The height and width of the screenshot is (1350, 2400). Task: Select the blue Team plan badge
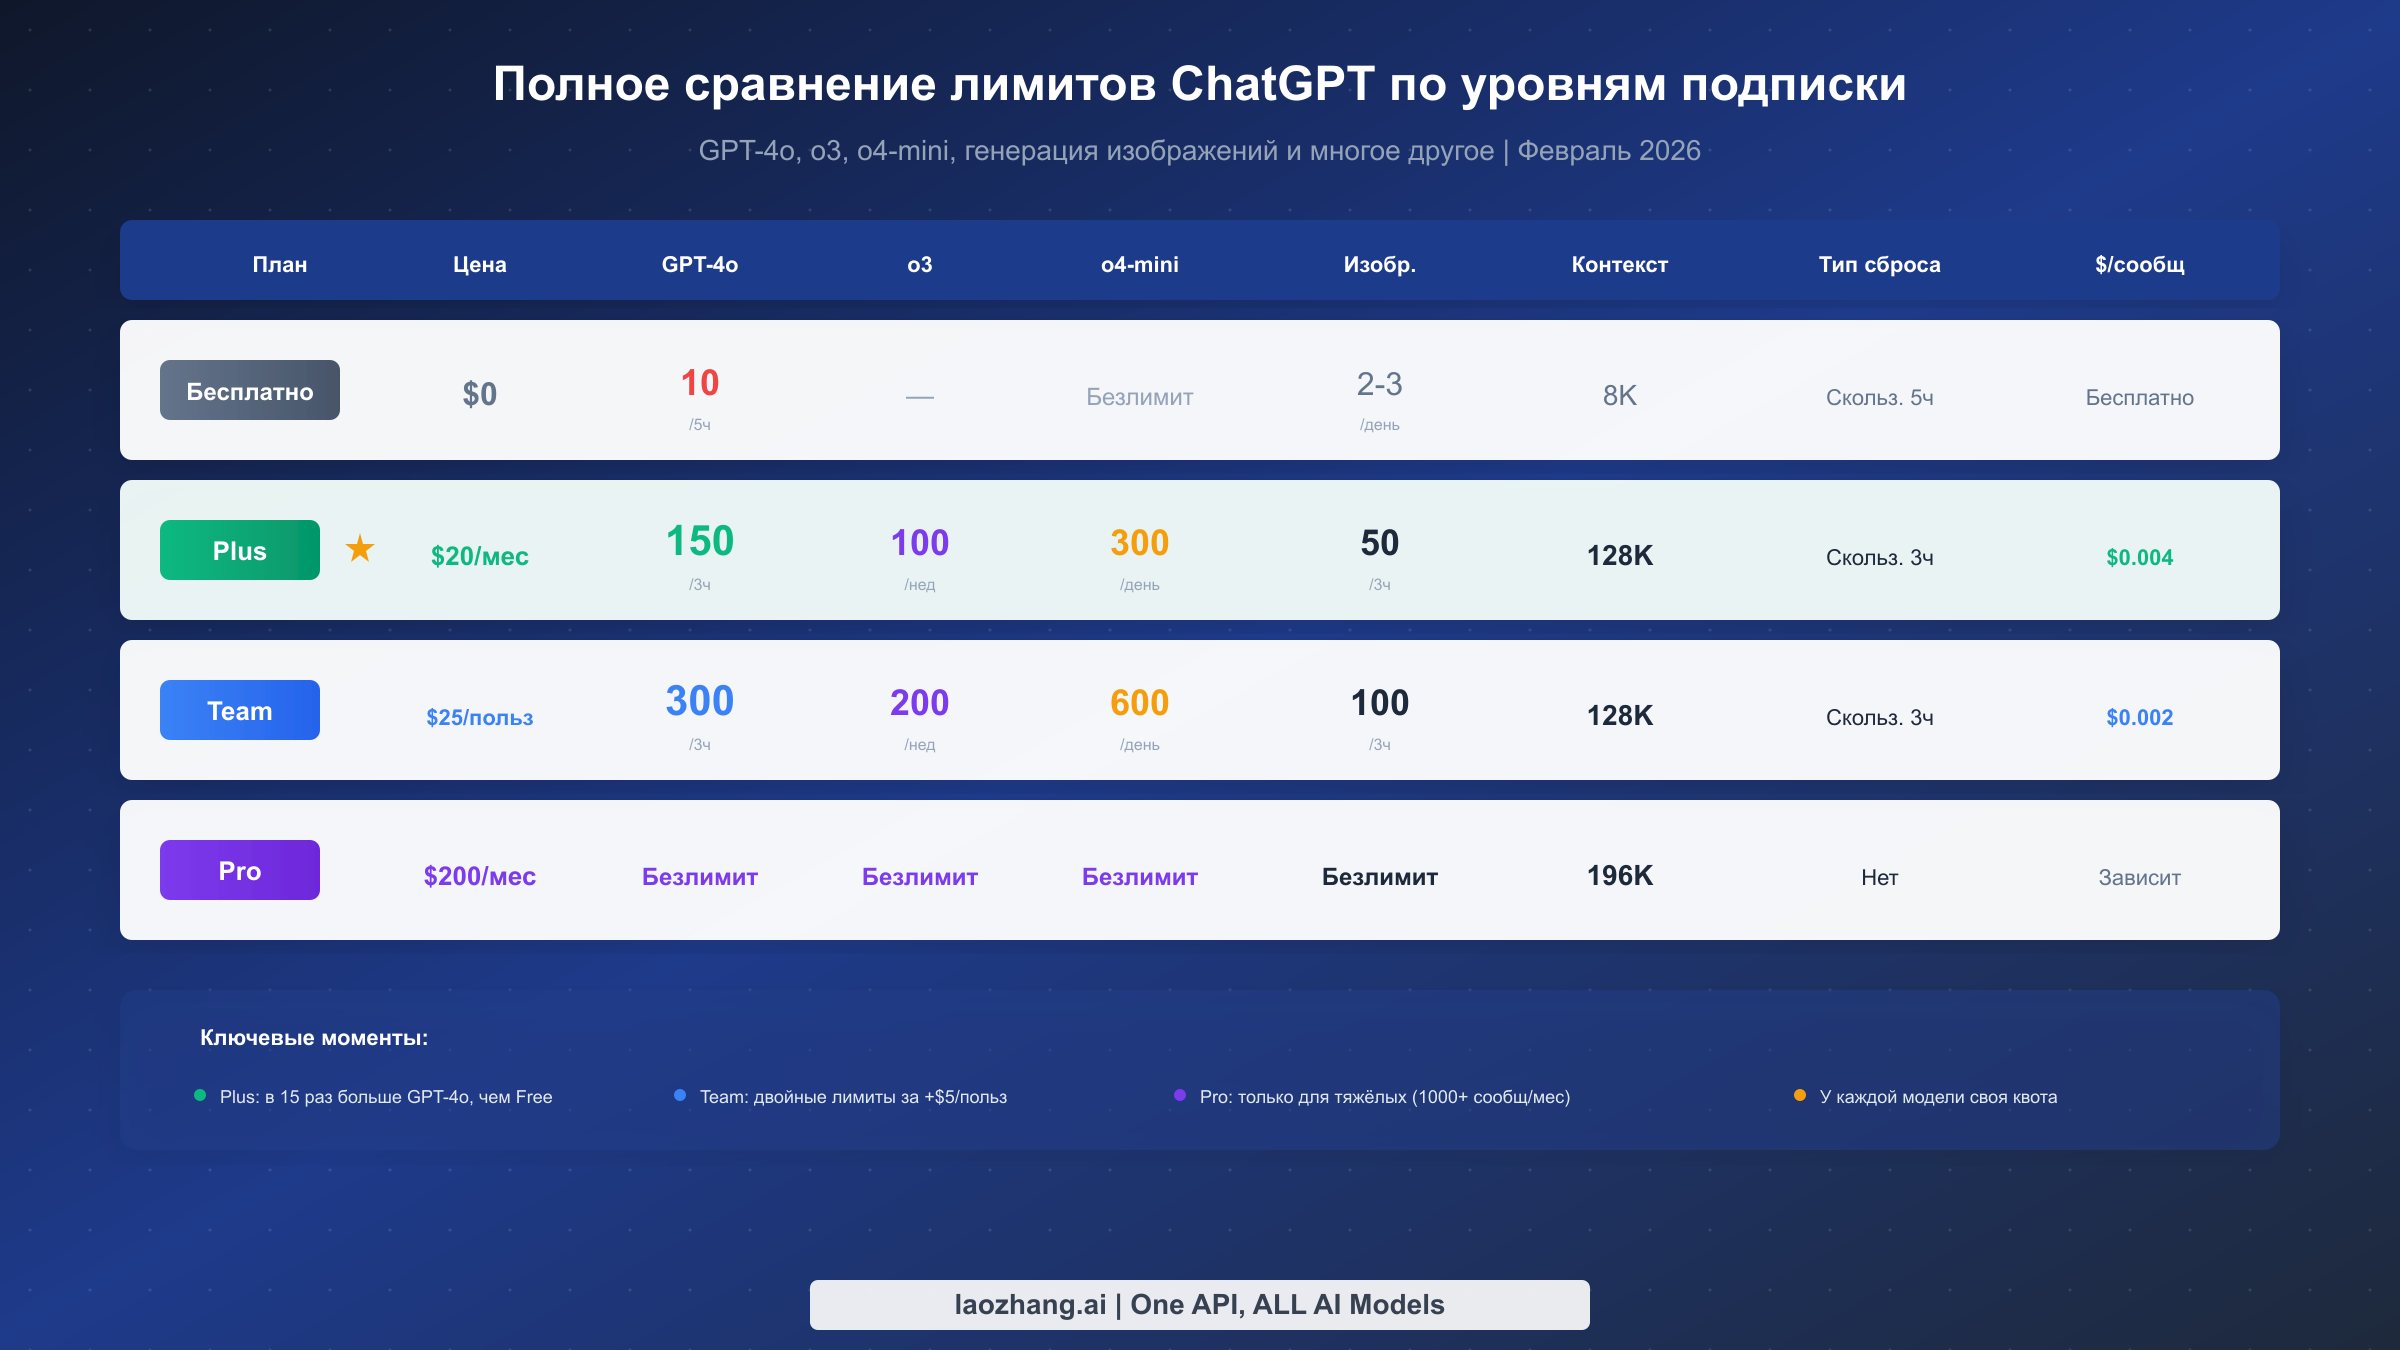(x=239, y=710)
